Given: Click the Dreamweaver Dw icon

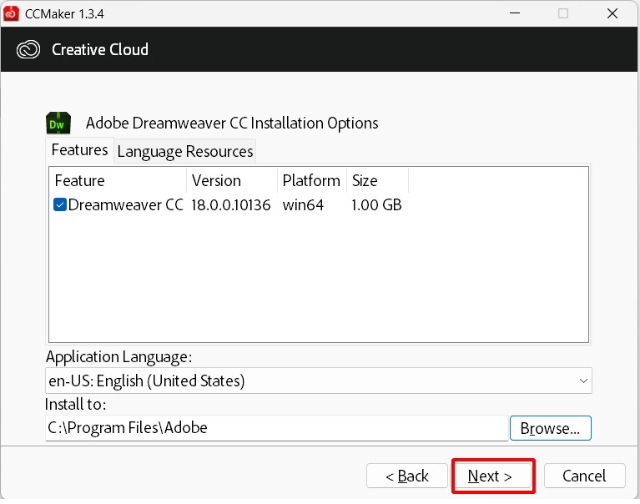Looking at the screenshot, I should 58,123.
